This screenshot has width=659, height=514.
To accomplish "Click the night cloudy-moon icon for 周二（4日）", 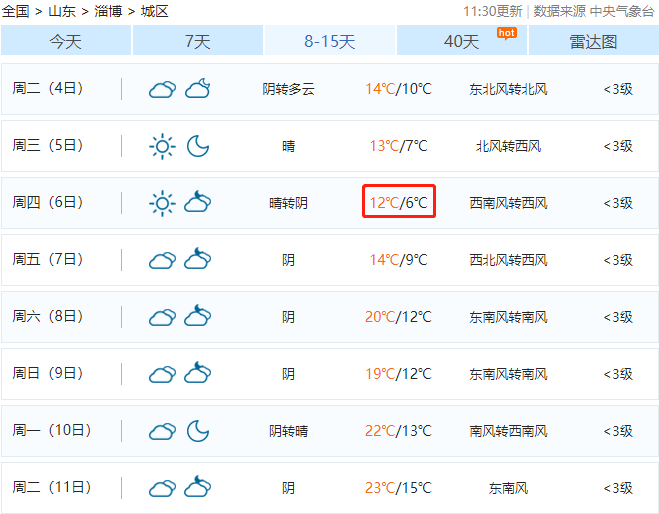I will click(x=198, y=88).
